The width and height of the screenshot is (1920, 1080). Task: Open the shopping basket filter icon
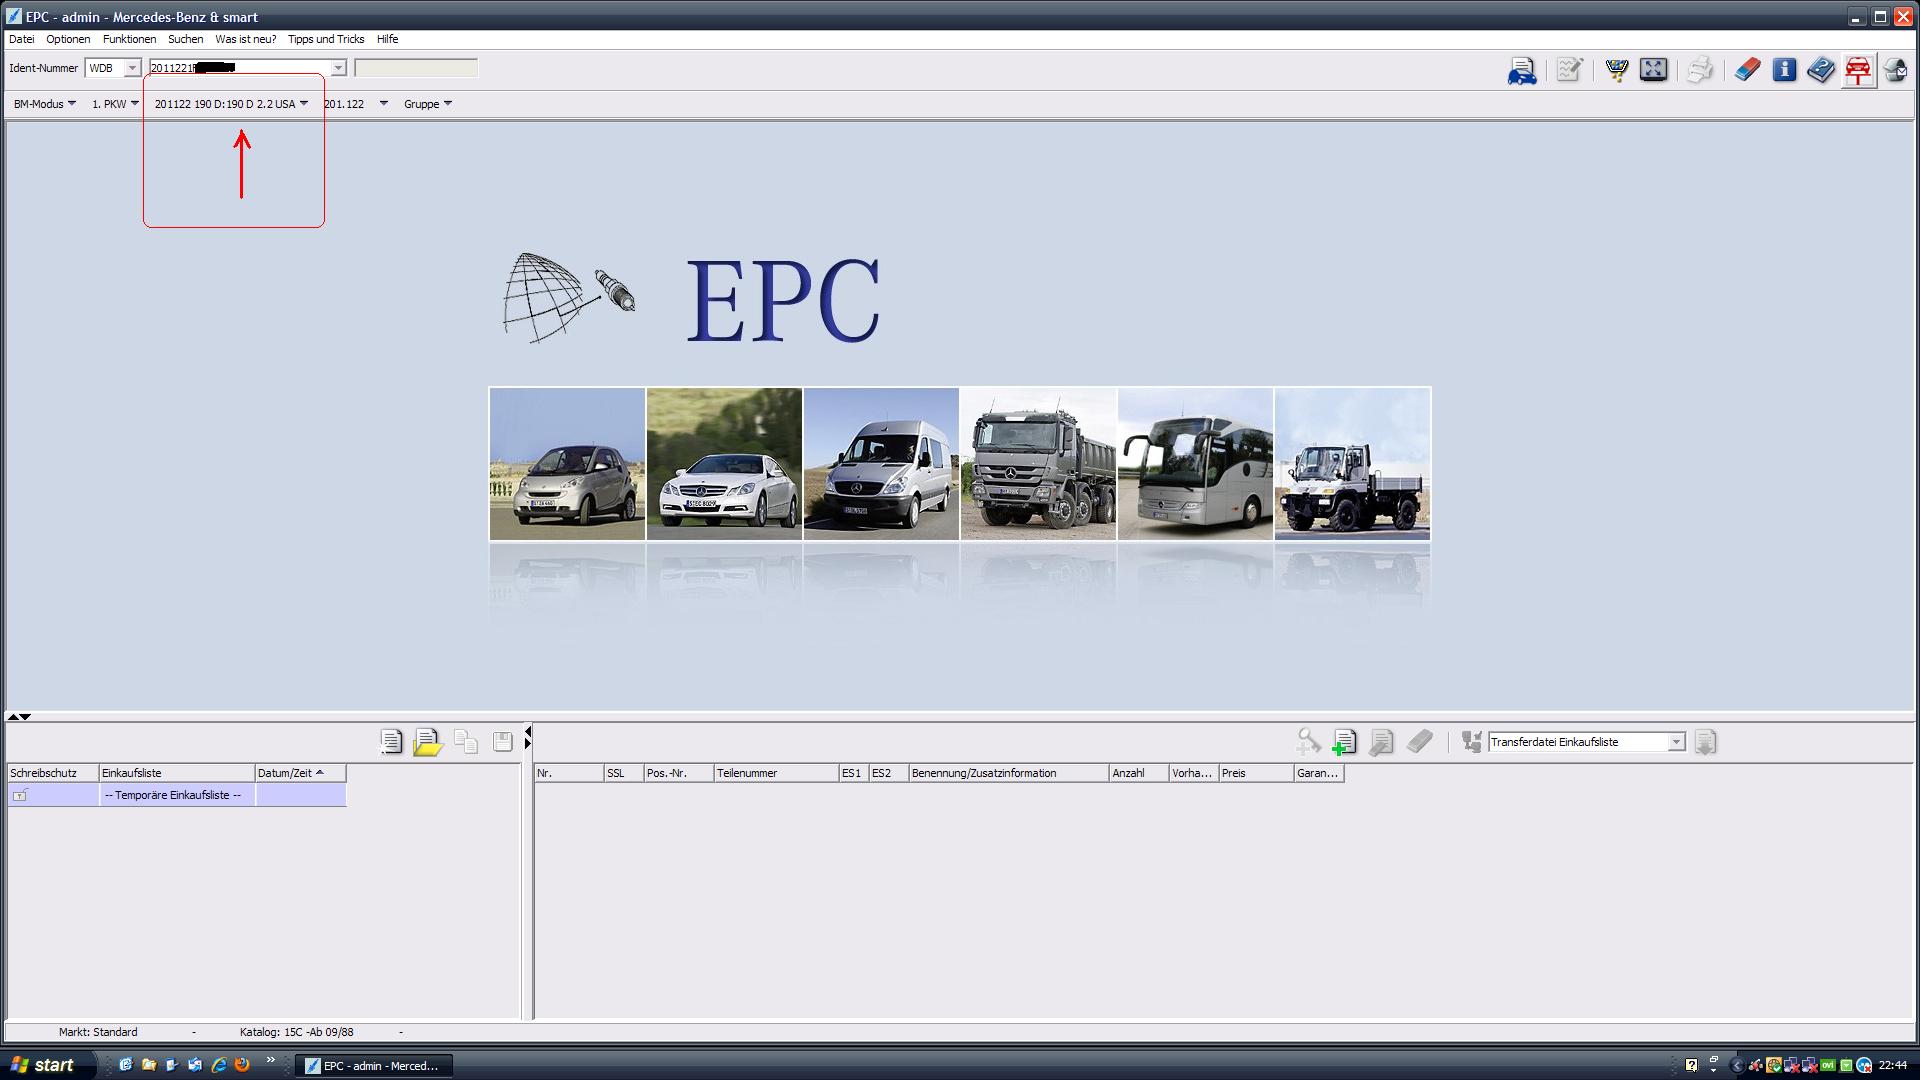coord(1616,70)
